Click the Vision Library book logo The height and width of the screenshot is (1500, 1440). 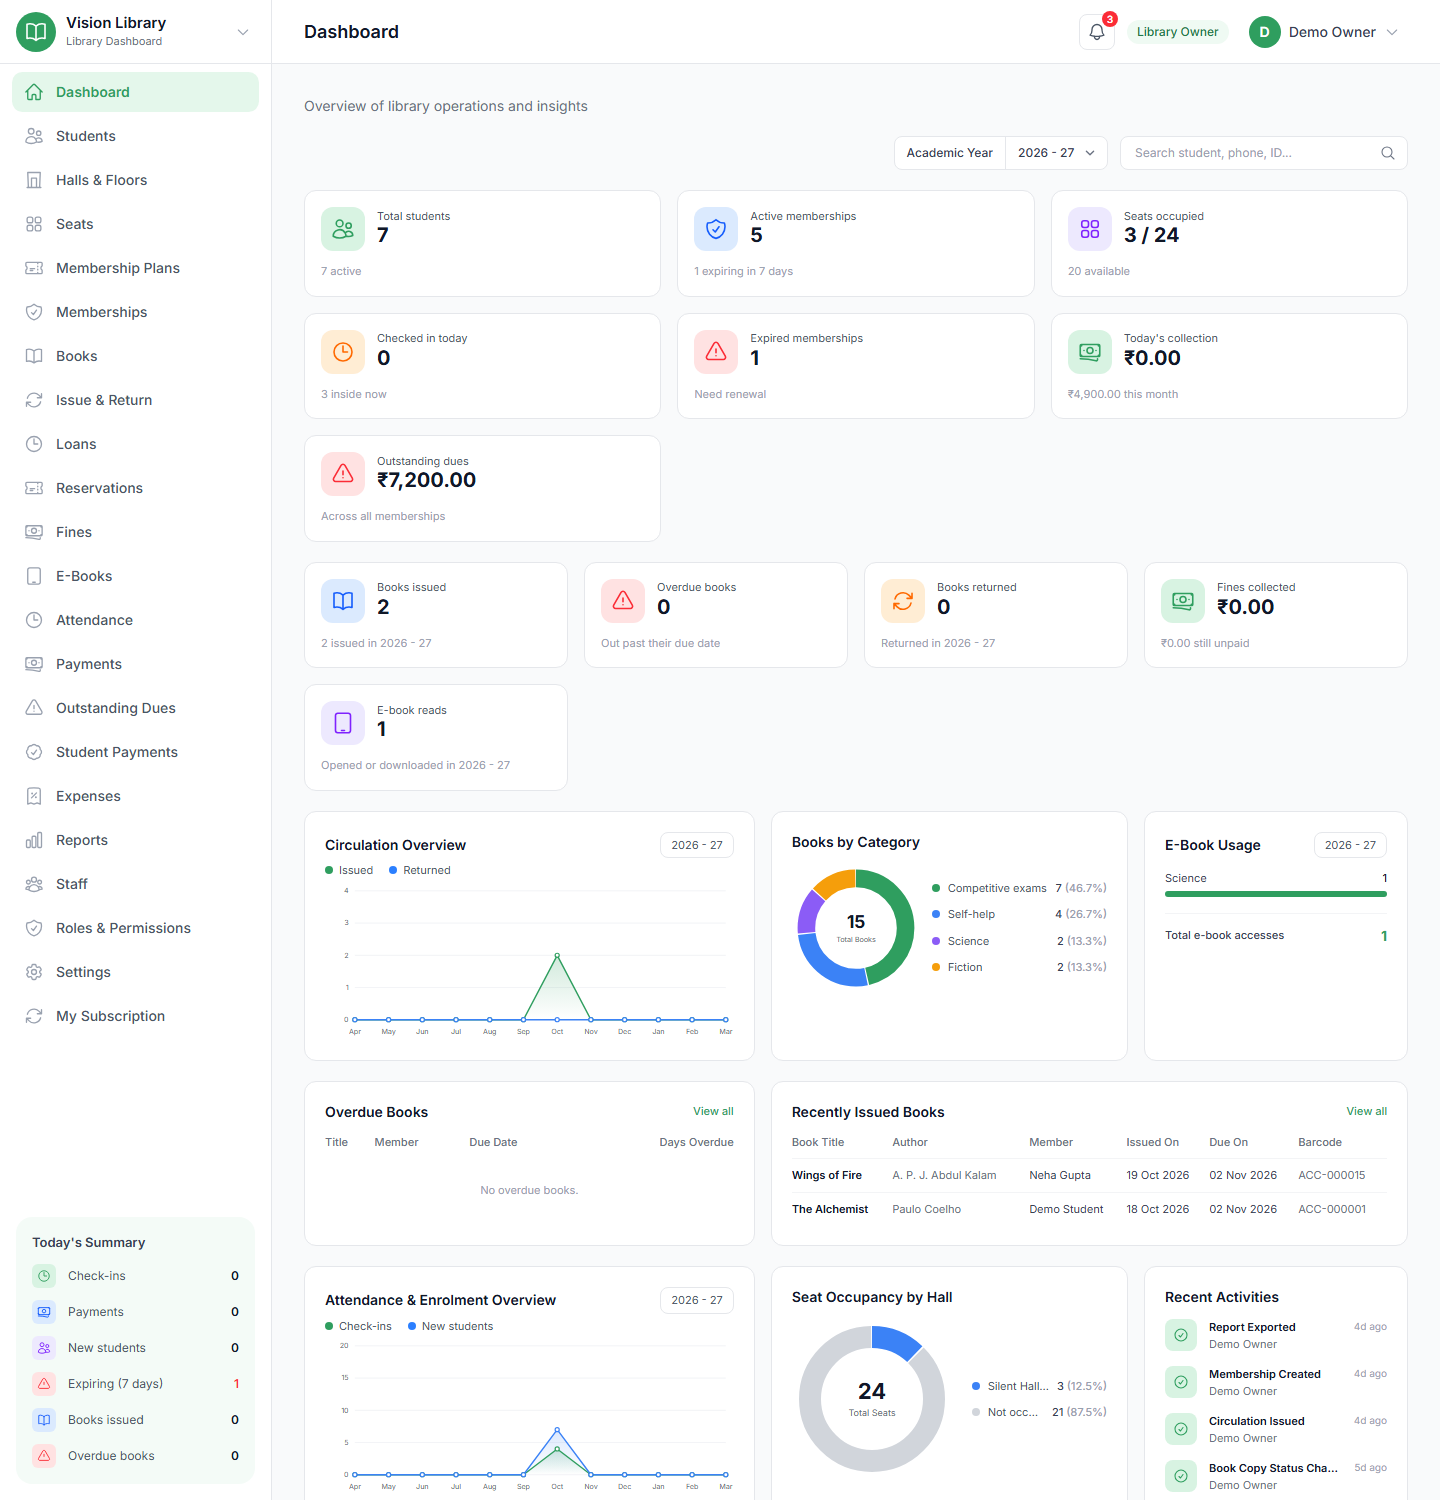[x=36, y=32]
